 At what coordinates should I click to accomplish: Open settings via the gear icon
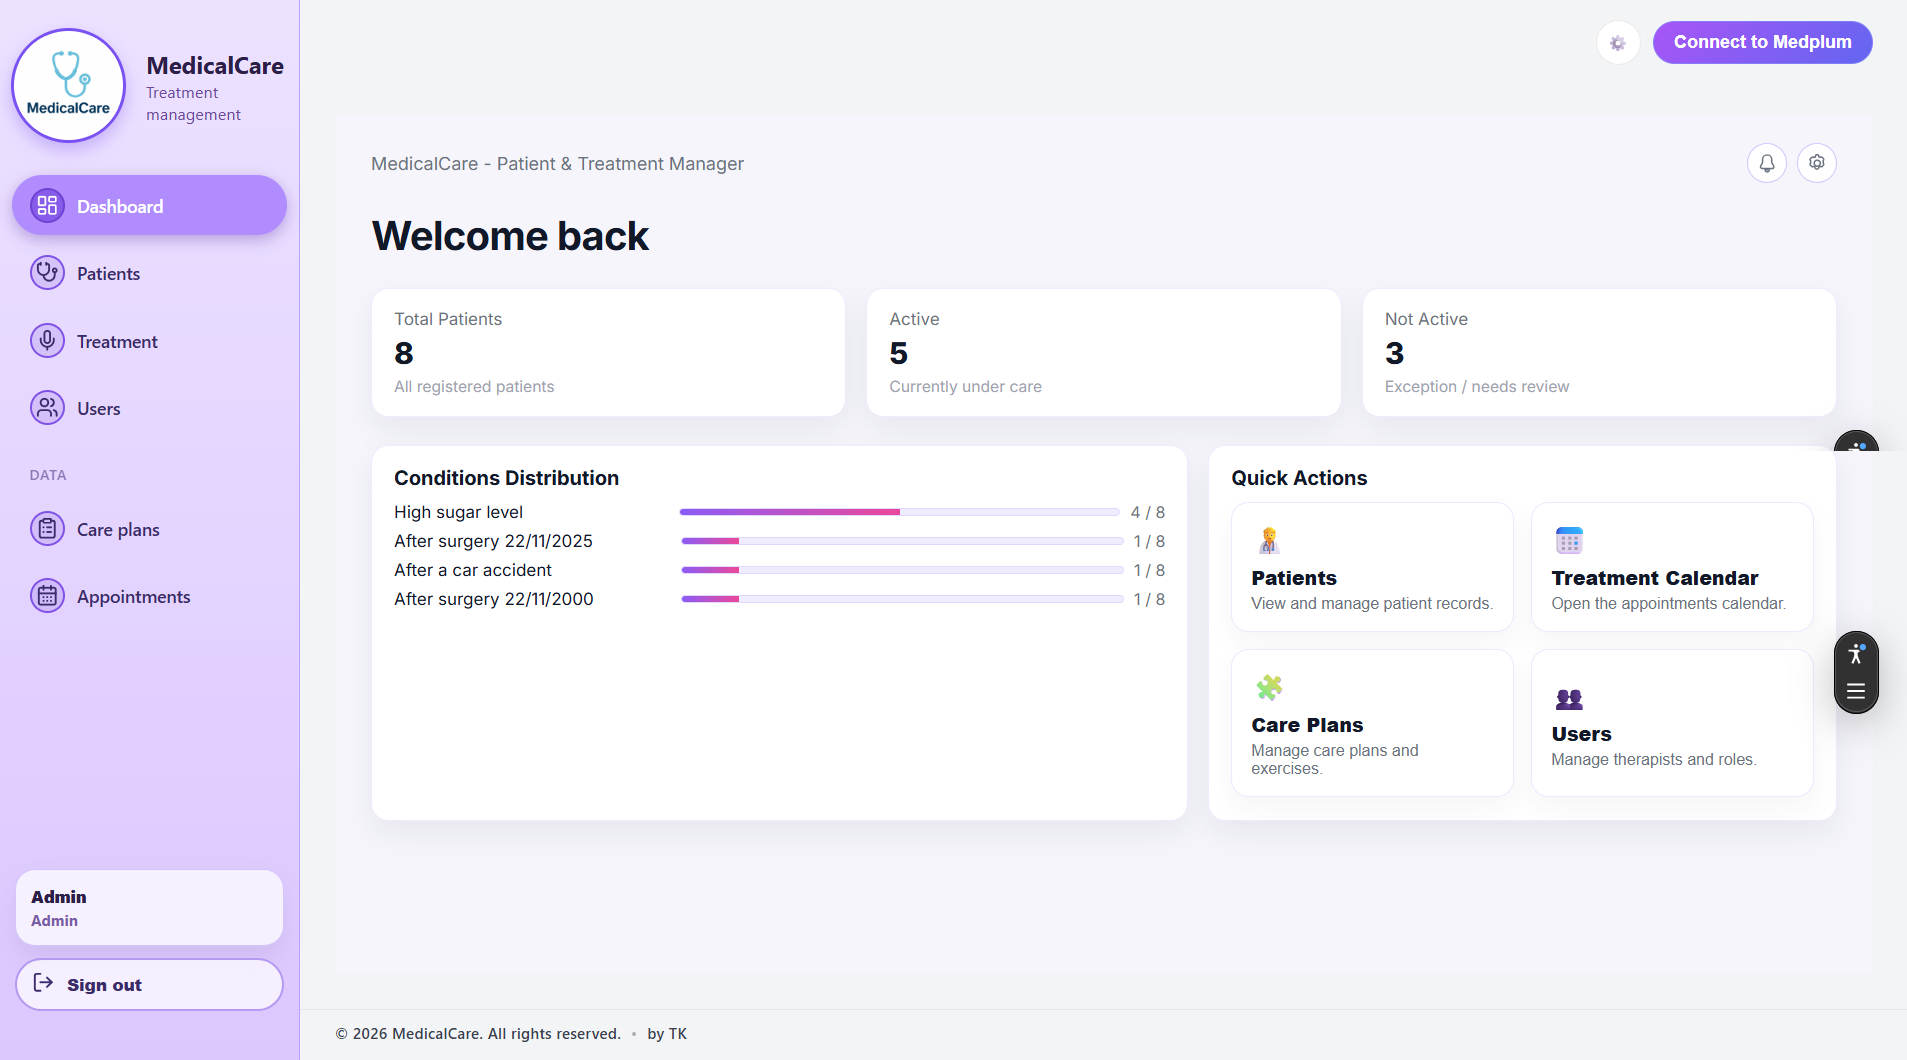click(1816, 162)
